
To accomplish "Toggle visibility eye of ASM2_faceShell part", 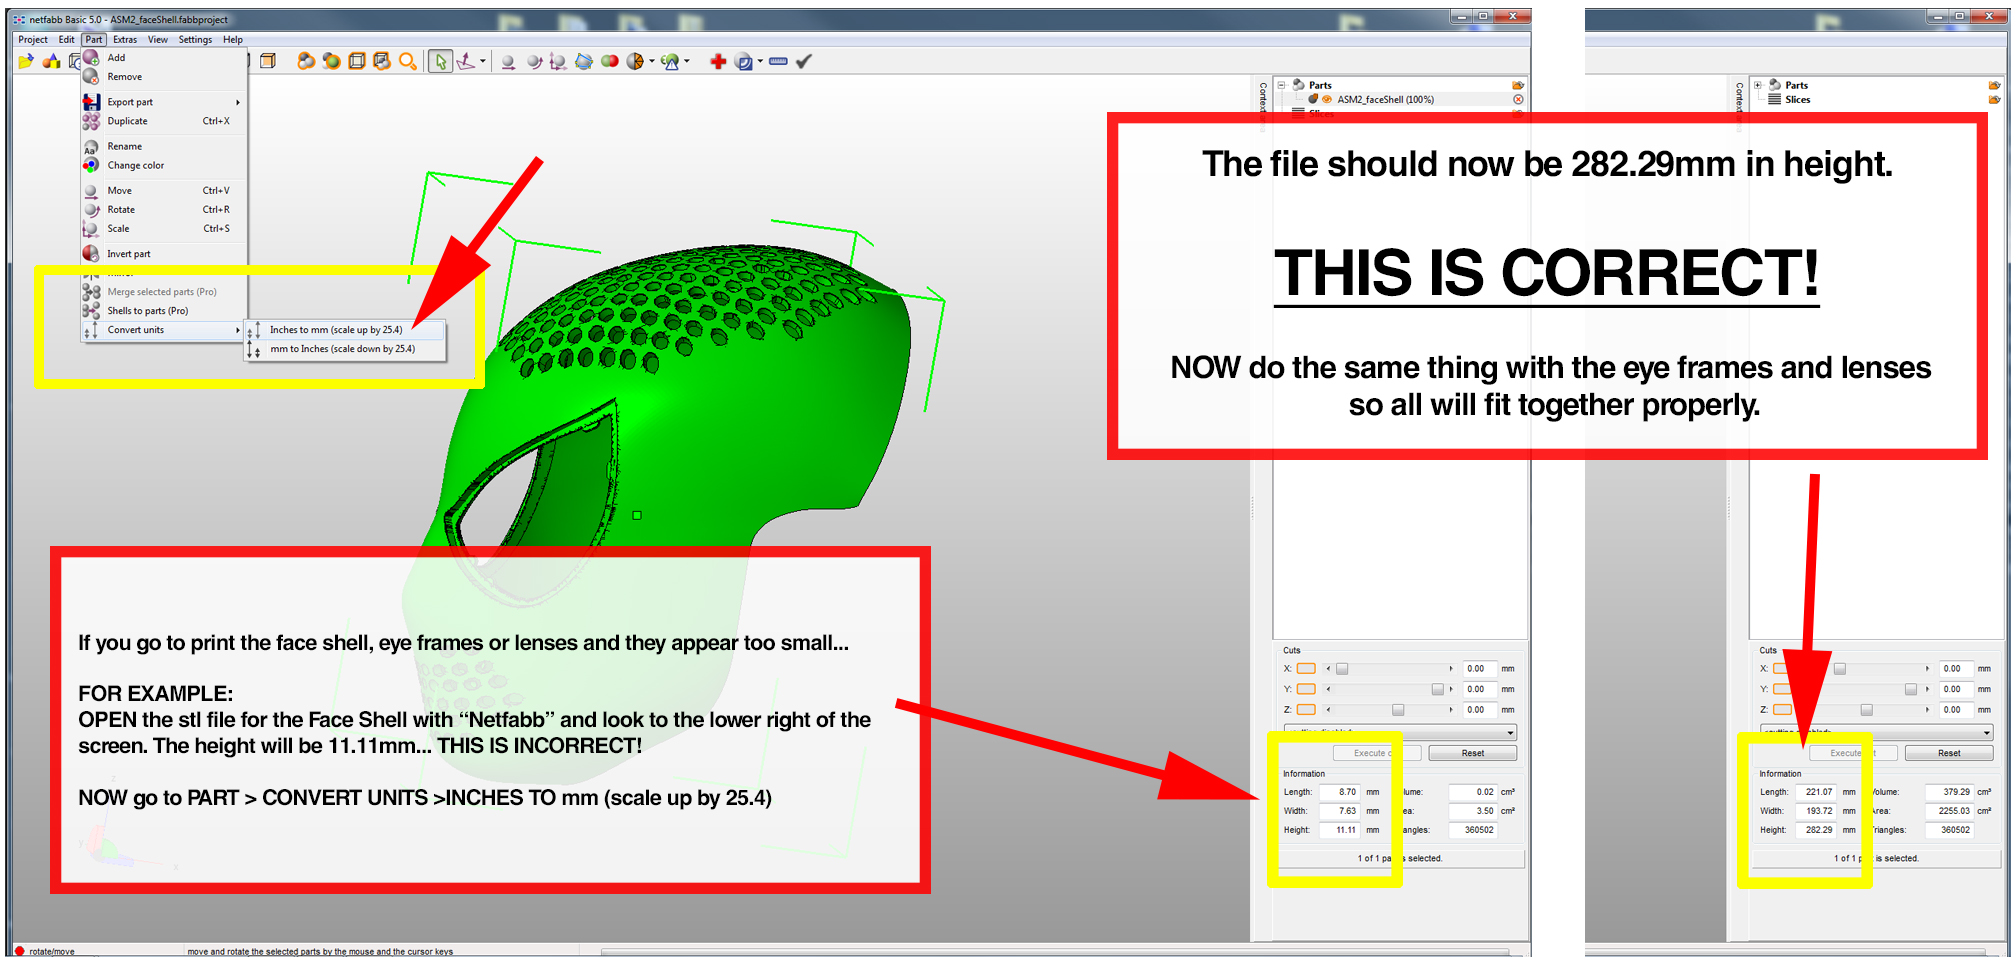I will (x=1327, y=99).
